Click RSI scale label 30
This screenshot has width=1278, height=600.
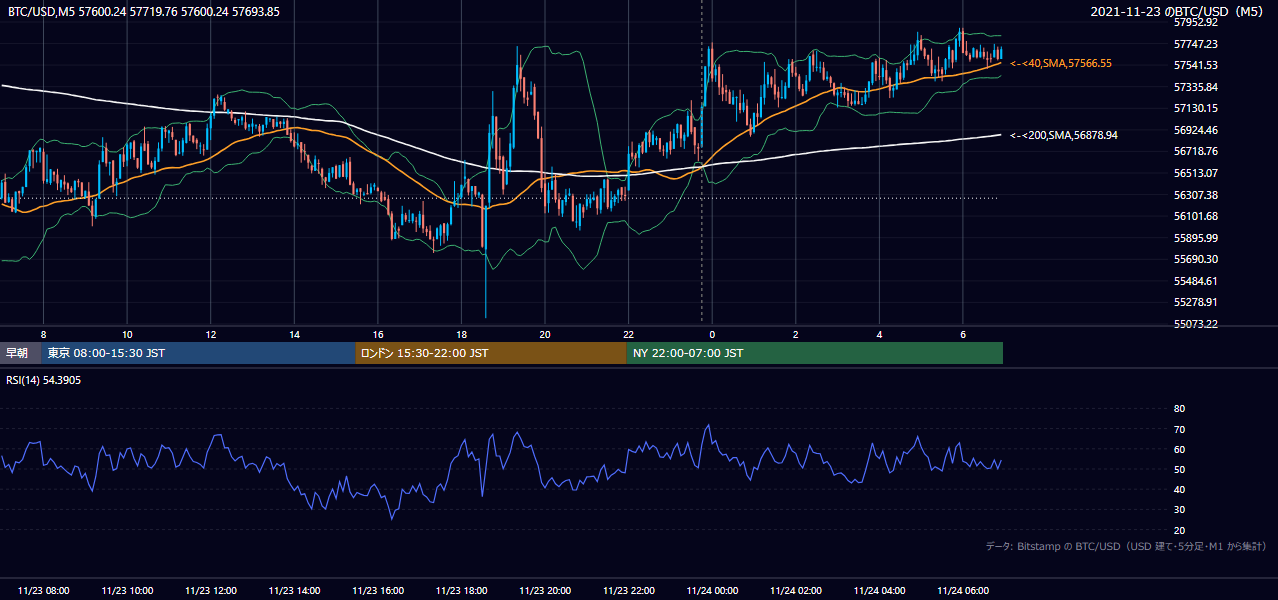(1179, 510)
